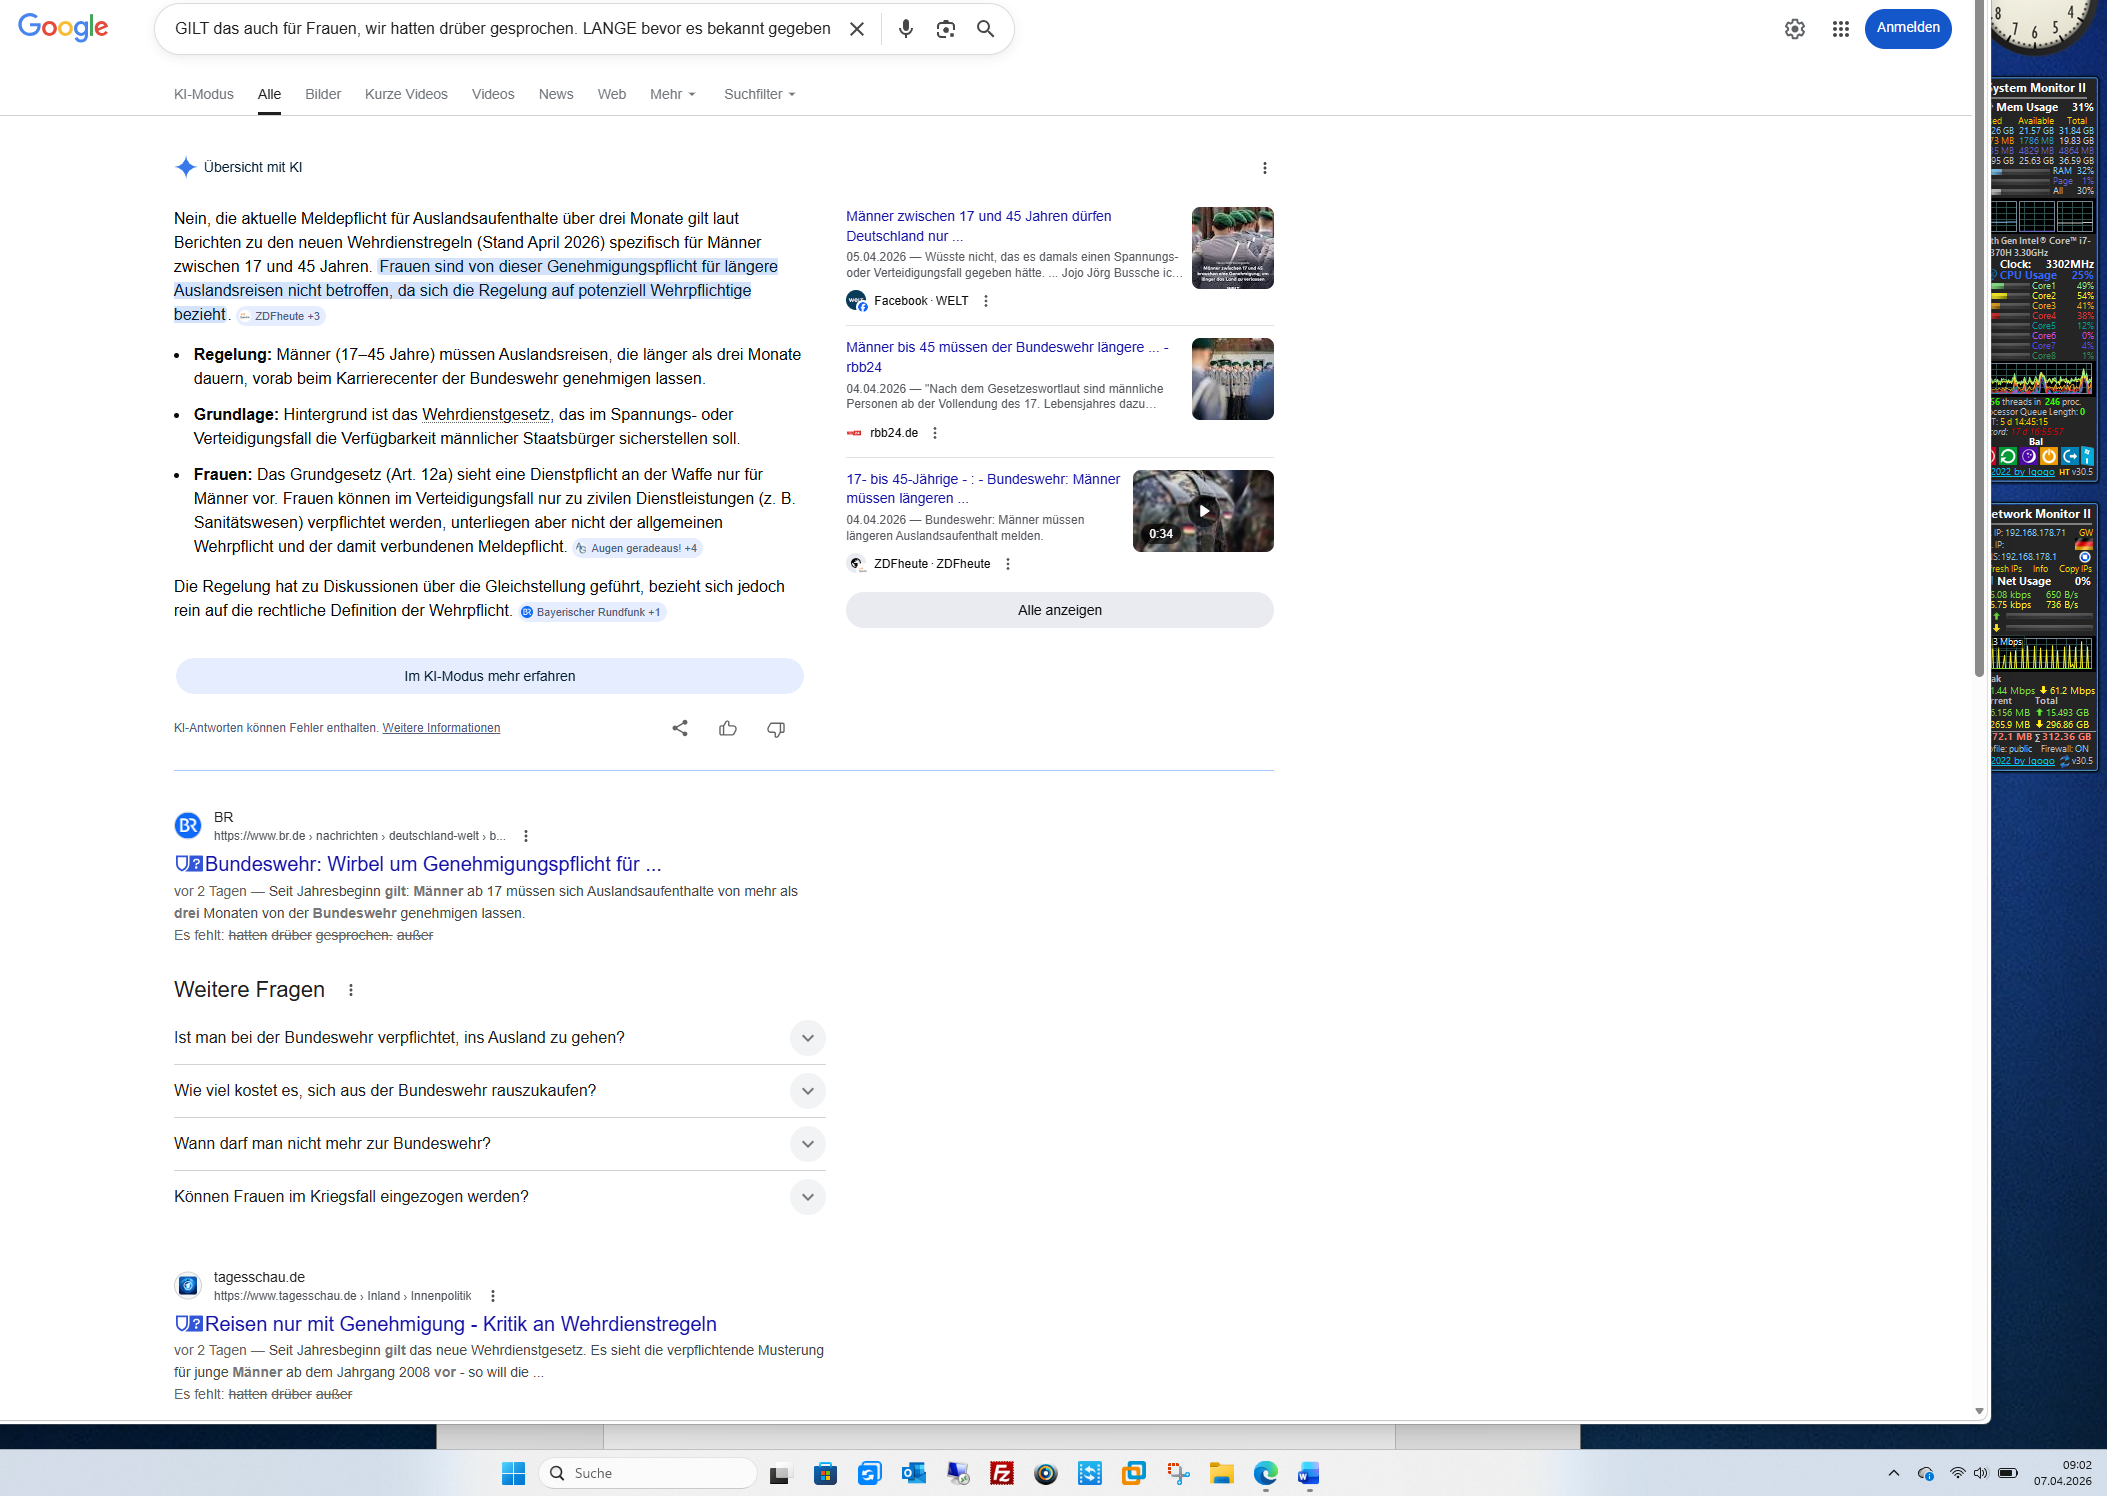This screenshot has height=1496, width=2107.
Task: Click the Alle anzeigen button
Action: click(x=1059, y=610)
